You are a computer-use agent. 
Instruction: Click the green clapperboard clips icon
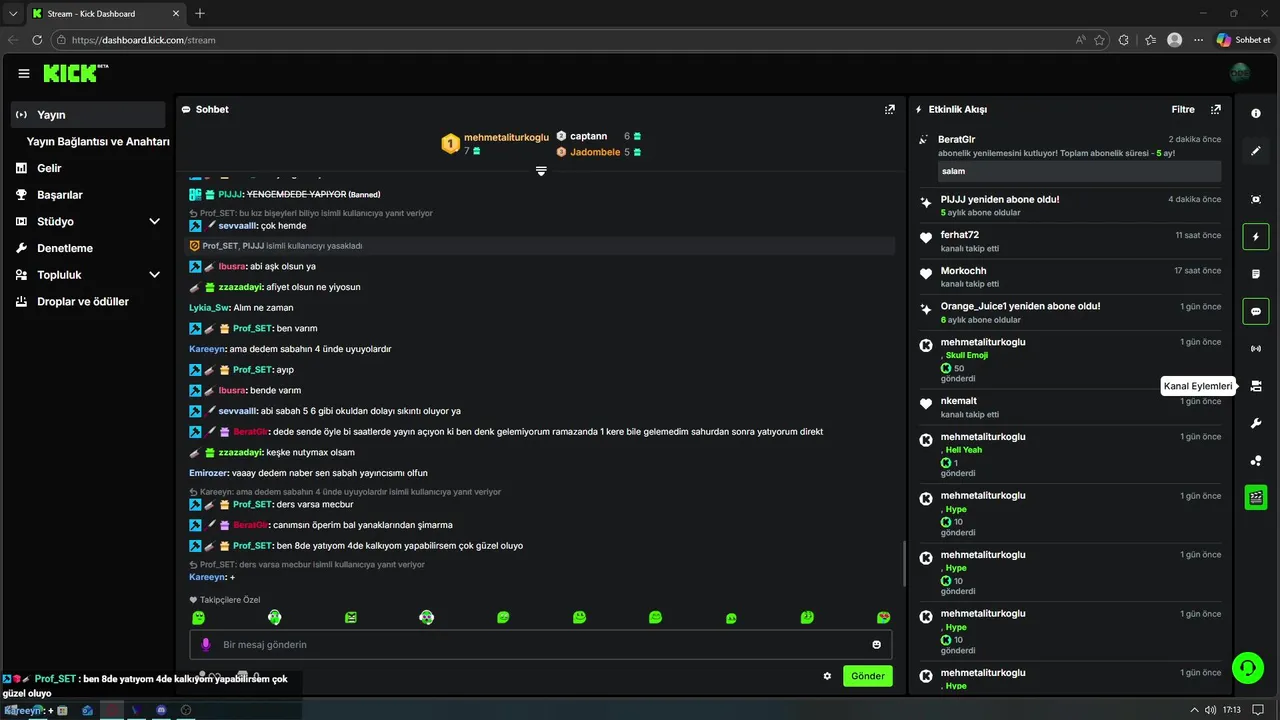(x=1256, y=497)
